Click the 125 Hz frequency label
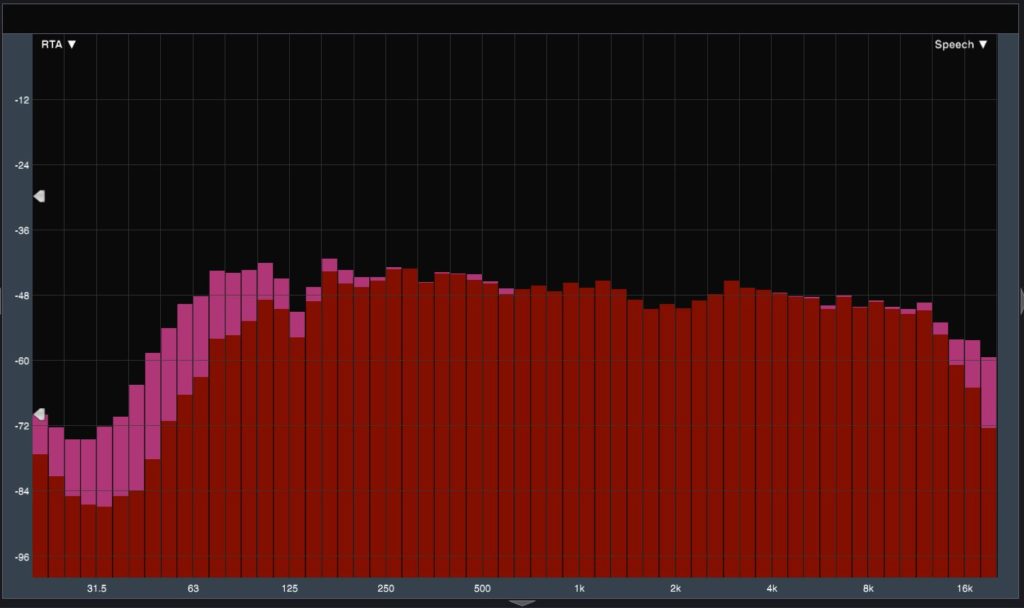Screen dimensions: 1024x608 click(289, 589)
